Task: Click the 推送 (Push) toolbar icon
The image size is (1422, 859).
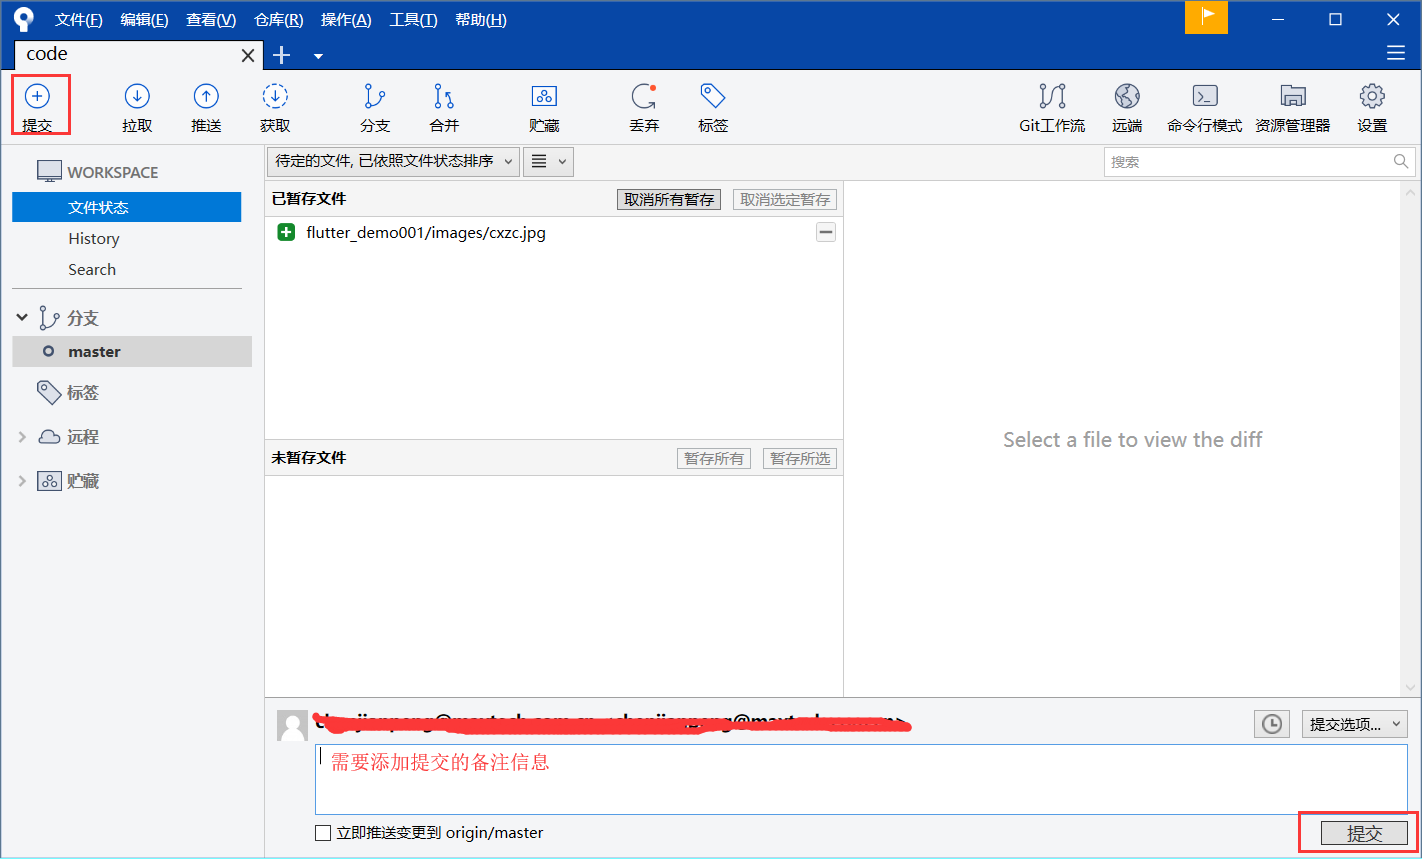Action: [205, 105]
